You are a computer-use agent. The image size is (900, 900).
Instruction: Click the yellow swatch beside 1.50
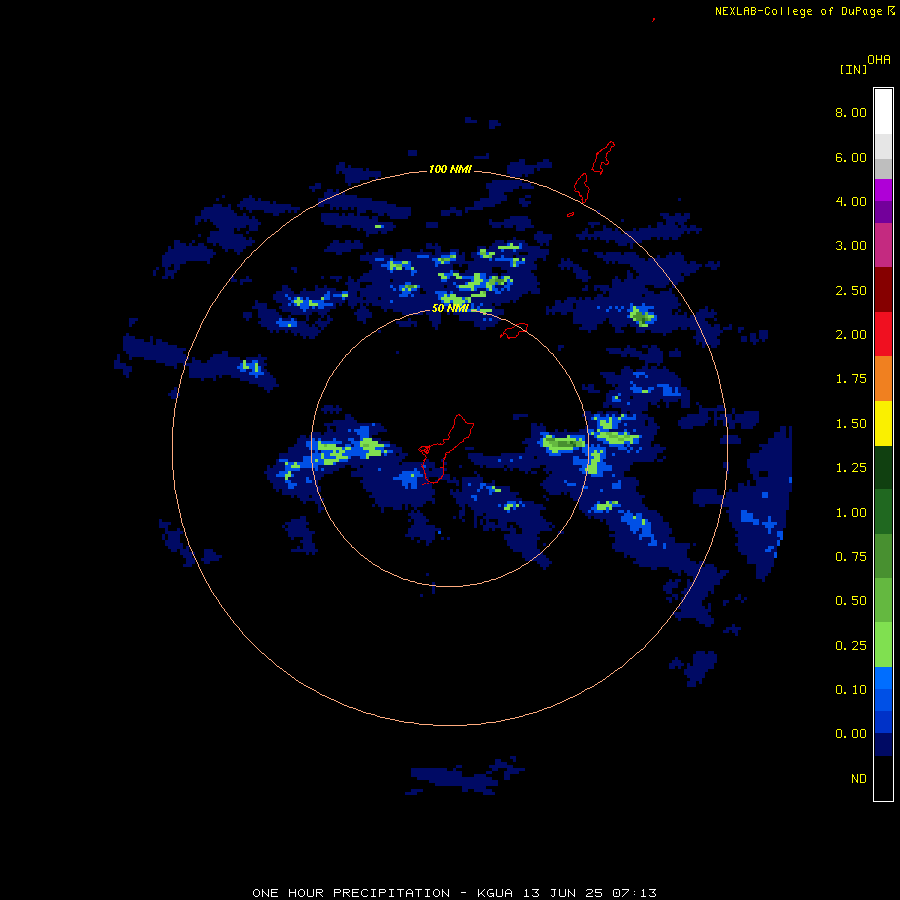(883, 423)
